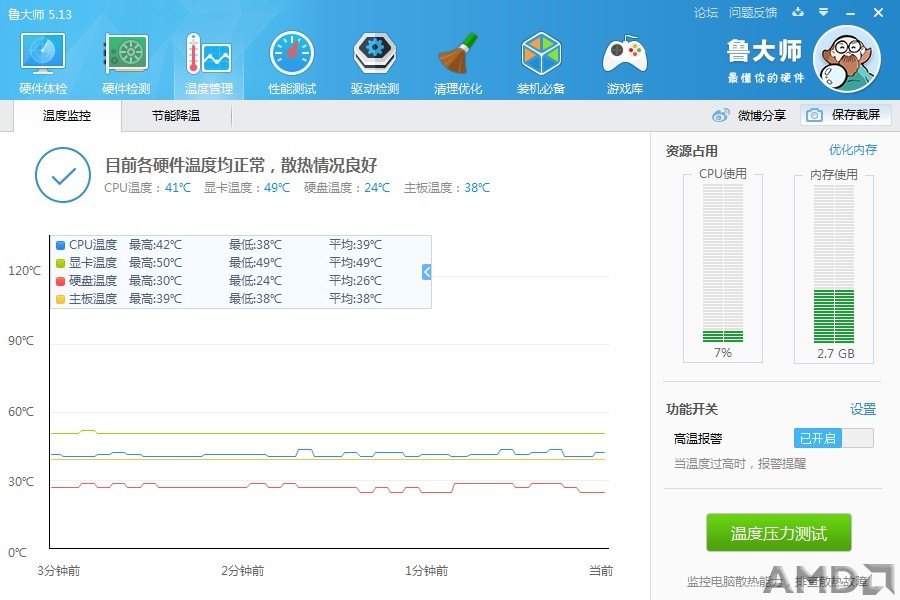Click the 鲁大师 mascot avatar

click(847, 60)
